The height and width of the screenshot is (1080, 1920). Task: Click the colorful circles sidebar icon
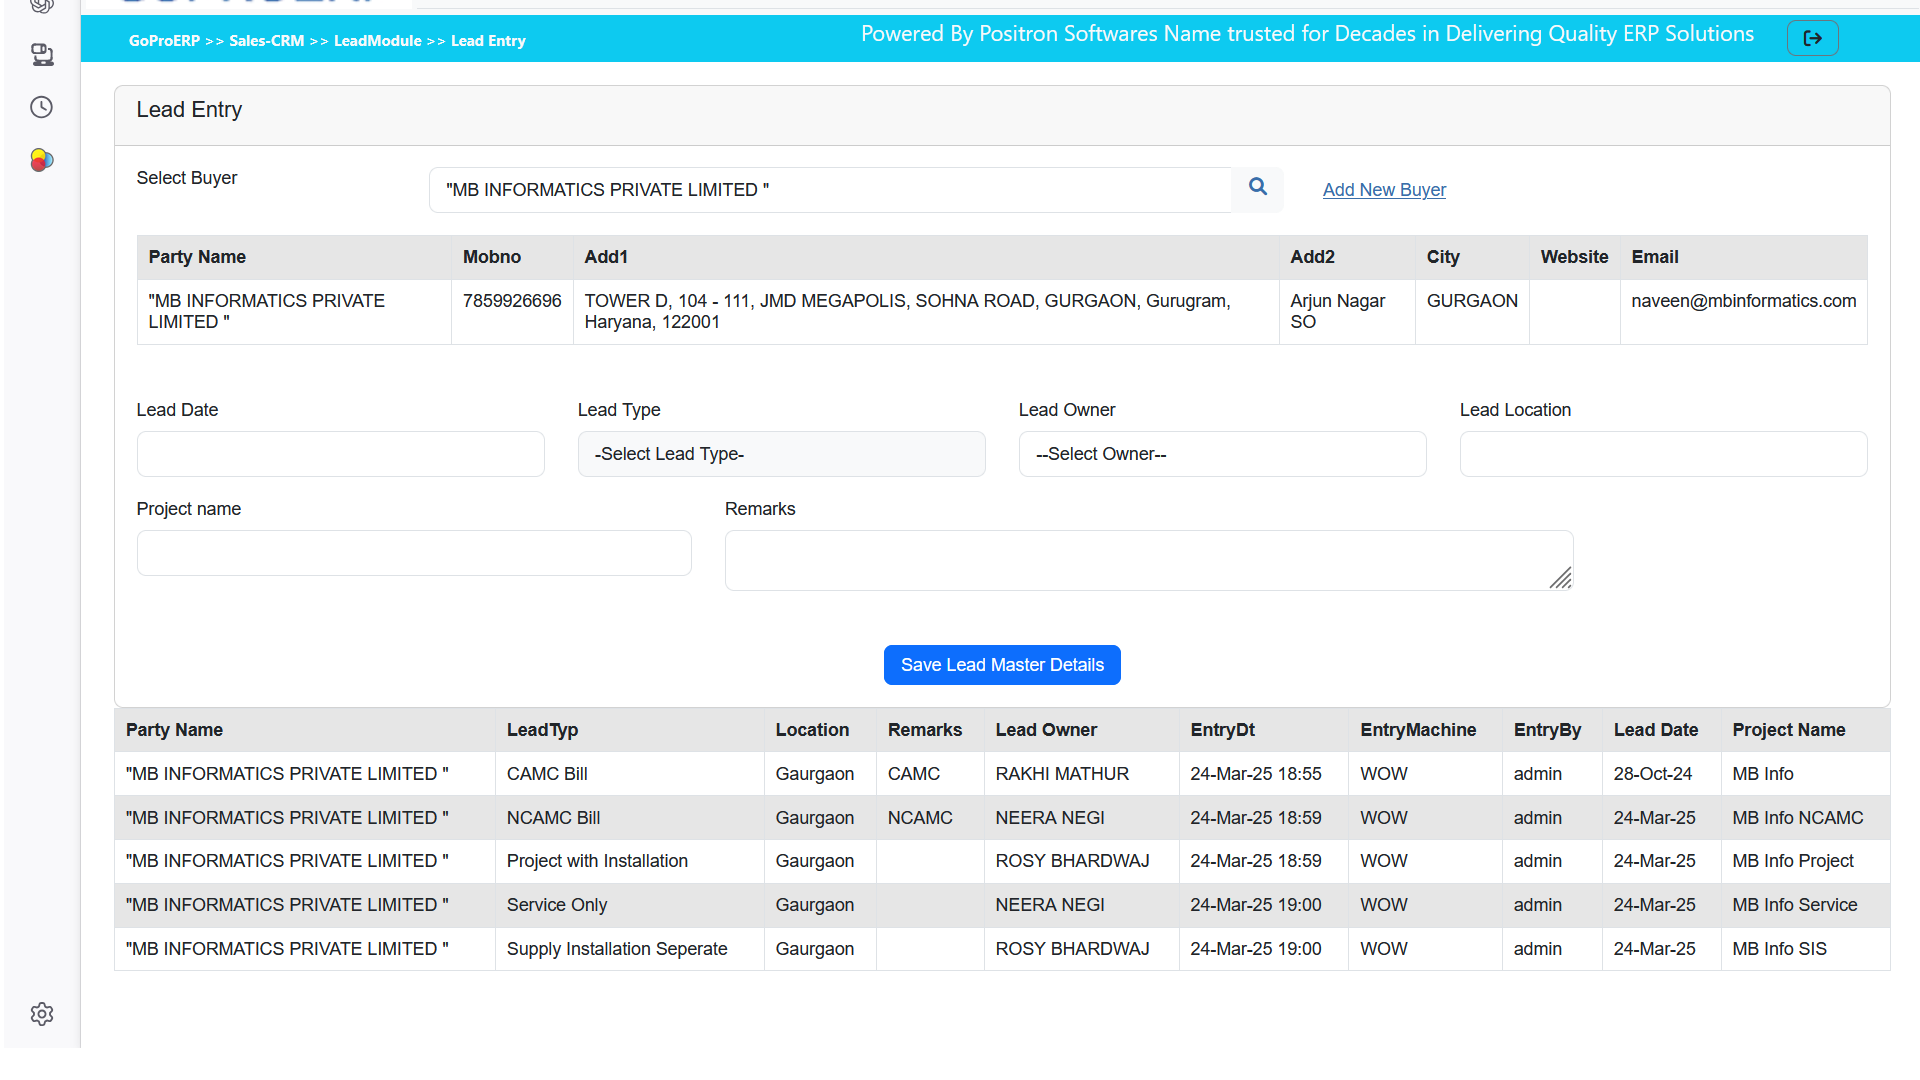(x=41, y=160)
